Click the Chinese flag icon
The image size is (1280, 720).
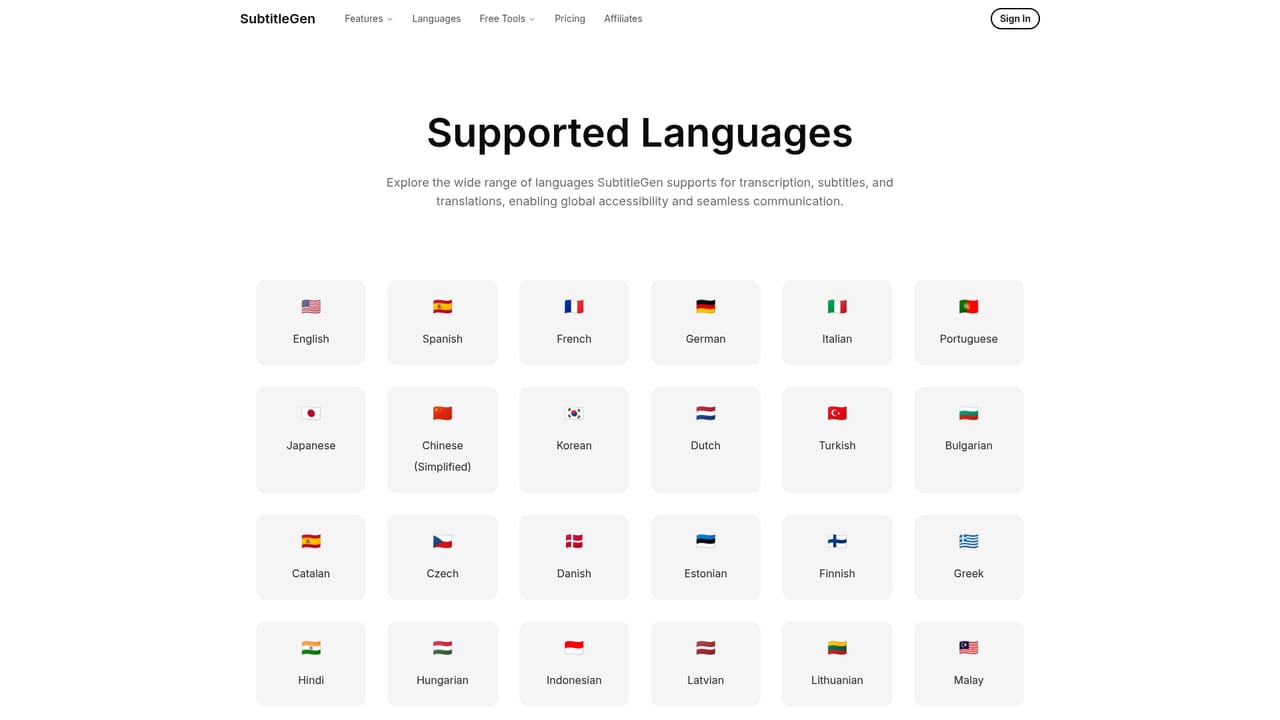[x=442, y=413]
